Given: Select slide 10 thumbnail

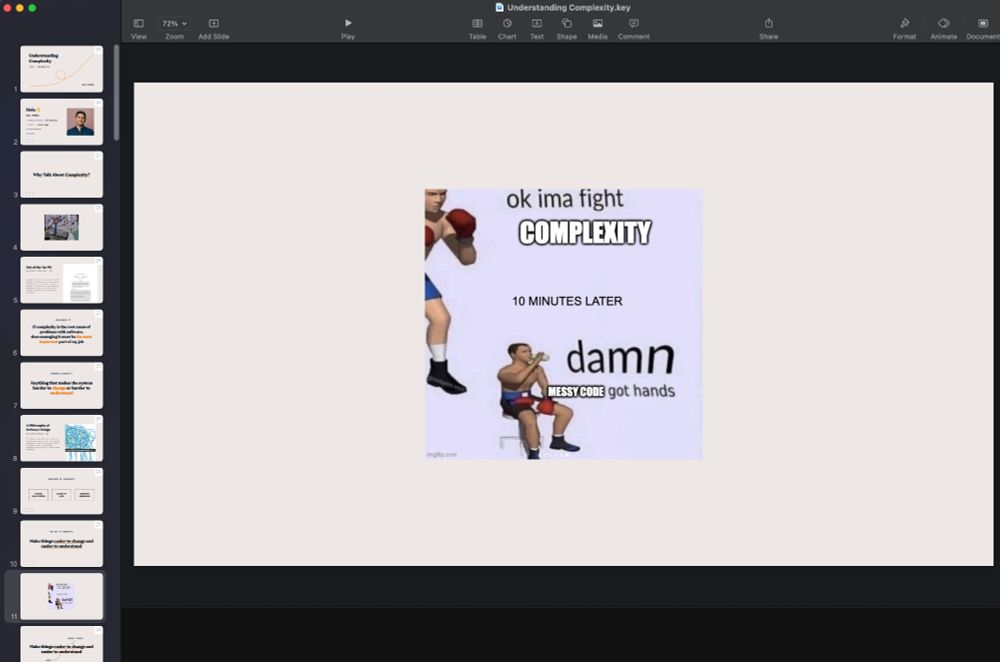Looking at the screenshot, I should (61, 544).
